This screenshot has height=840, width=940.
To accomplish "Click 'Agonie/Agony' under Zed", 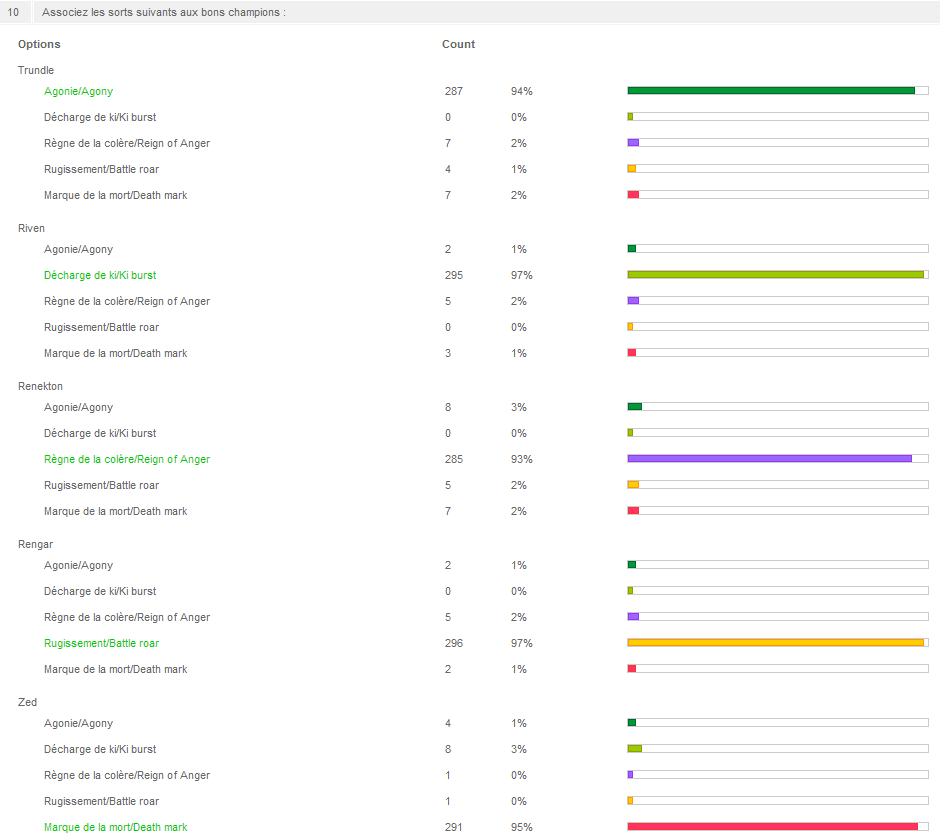I will coord(79,723).
